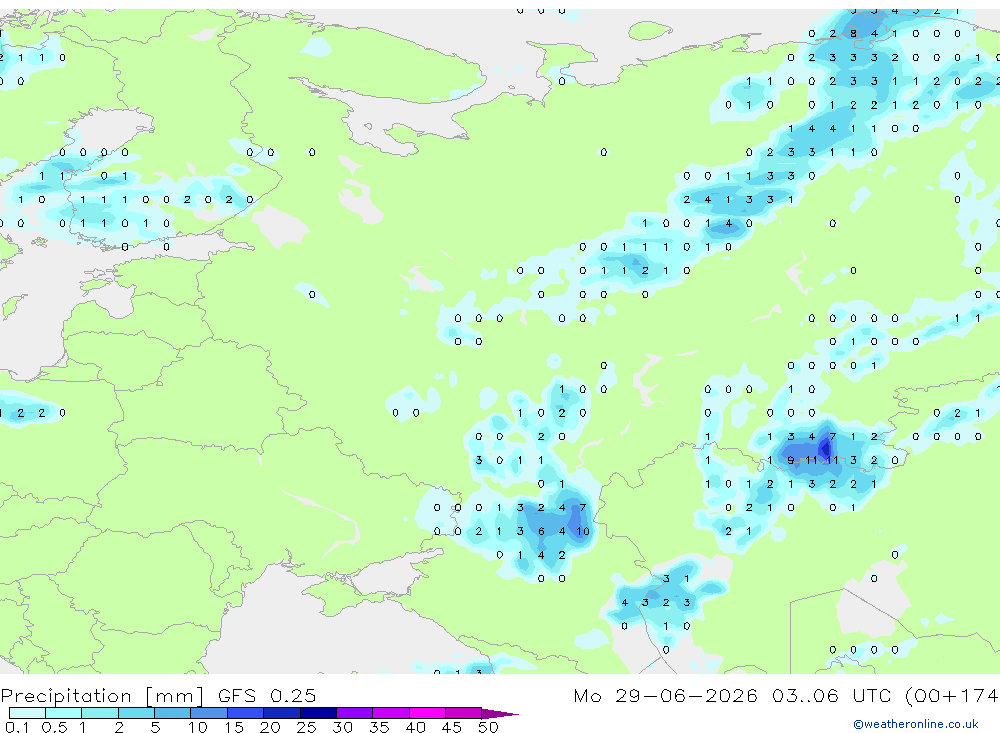Pick the 2–5 mm legend color swatch
Image resolution: width=1000 pixels, height=733 pixels.
click(136, 713)
